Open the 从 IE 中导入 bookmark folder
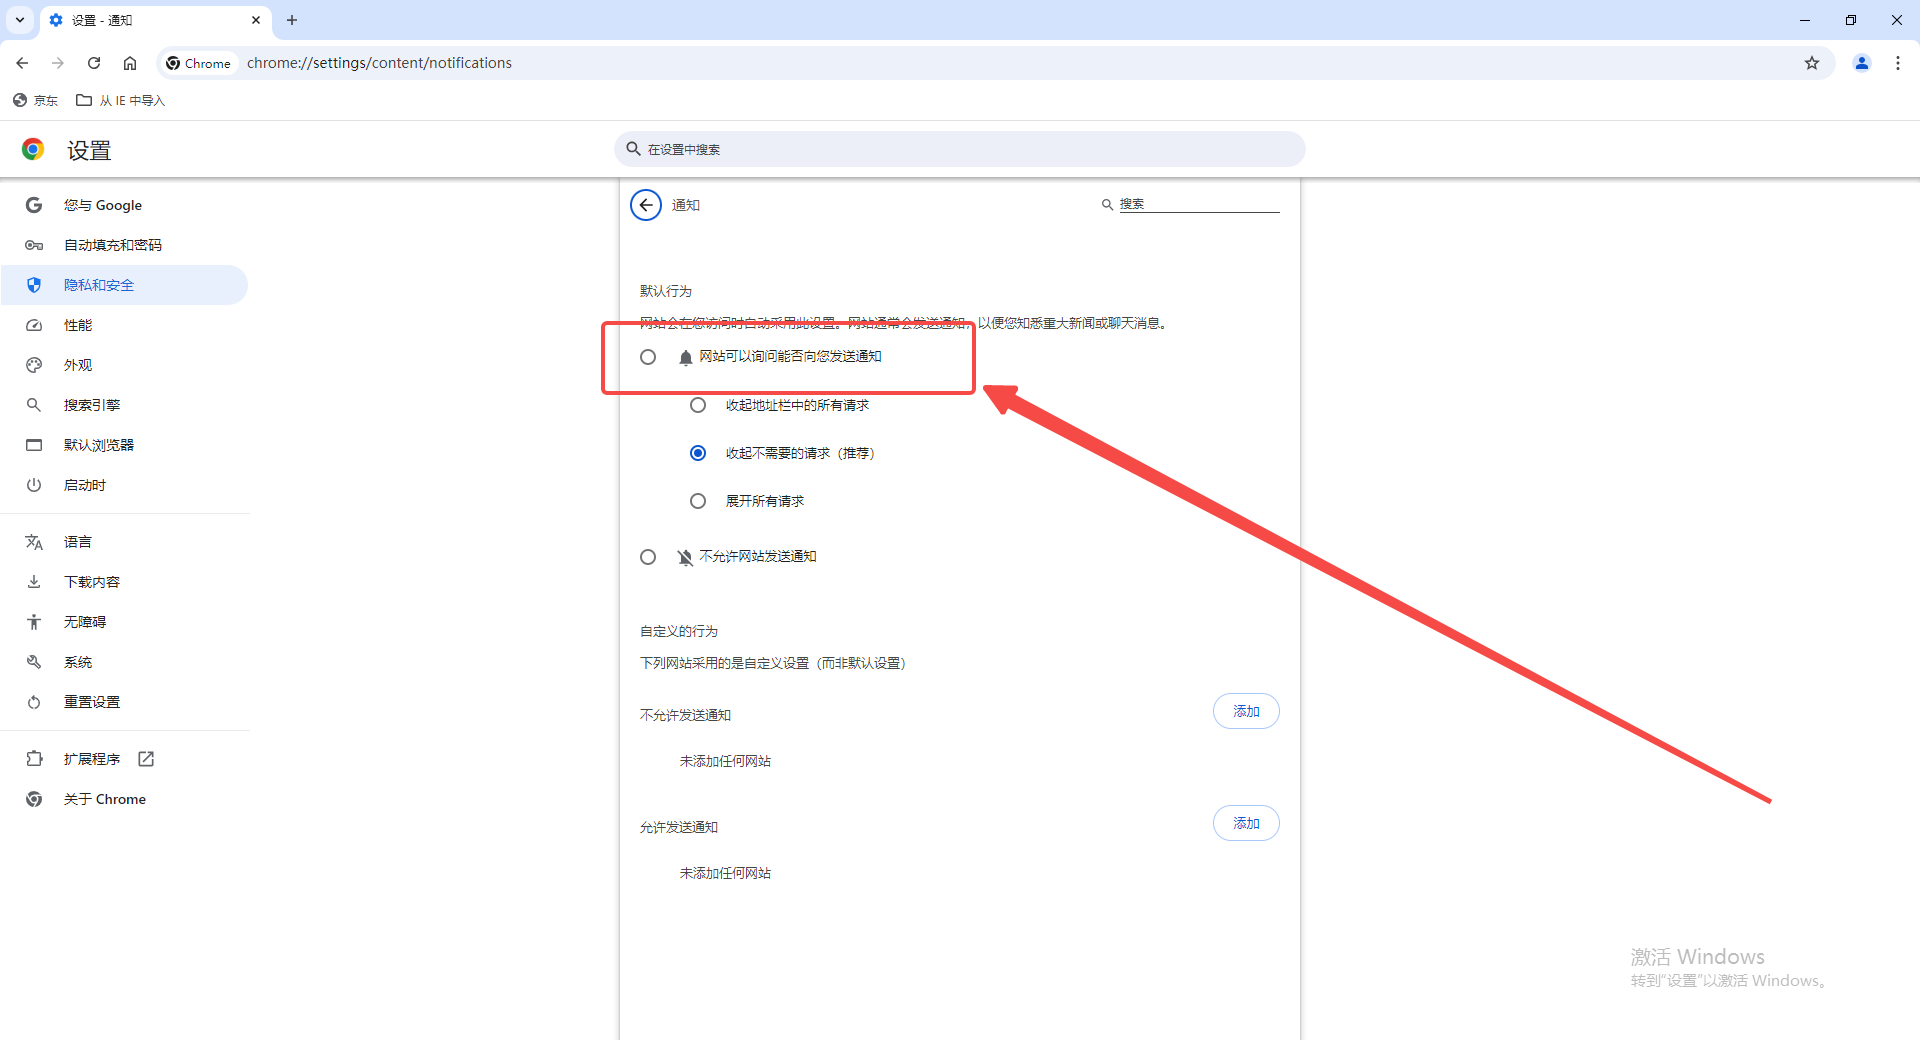1920x1040 pixels. tap(121, 100)
